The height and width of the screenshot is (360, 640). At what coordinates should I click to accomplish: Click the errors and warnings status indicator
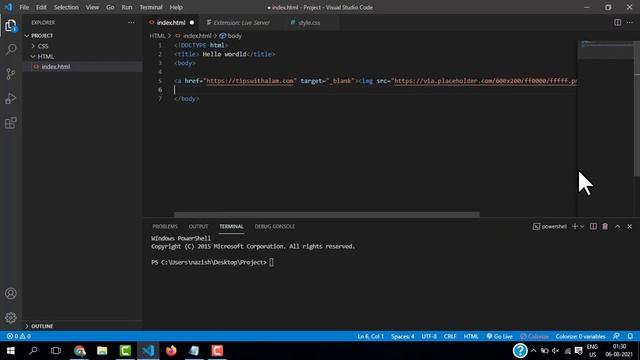pyautogui.click(x=18, y=336)
